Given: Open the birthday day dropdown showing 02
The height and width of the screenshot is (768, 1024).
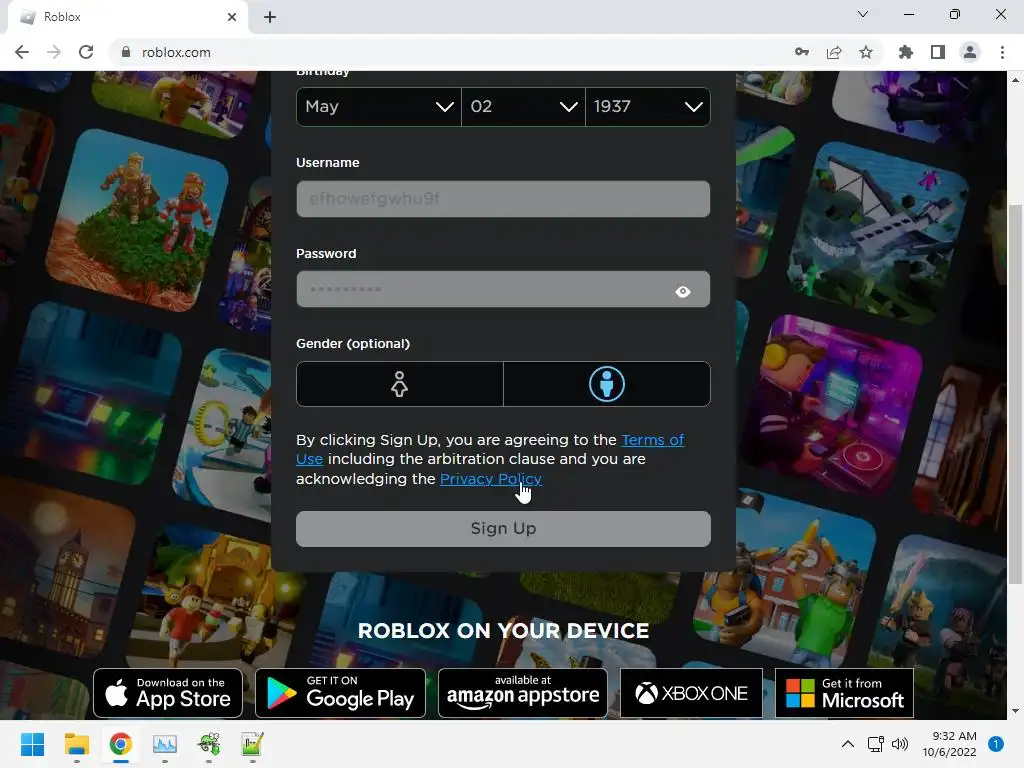Looking at the screenshot, I should click(523, 106).
